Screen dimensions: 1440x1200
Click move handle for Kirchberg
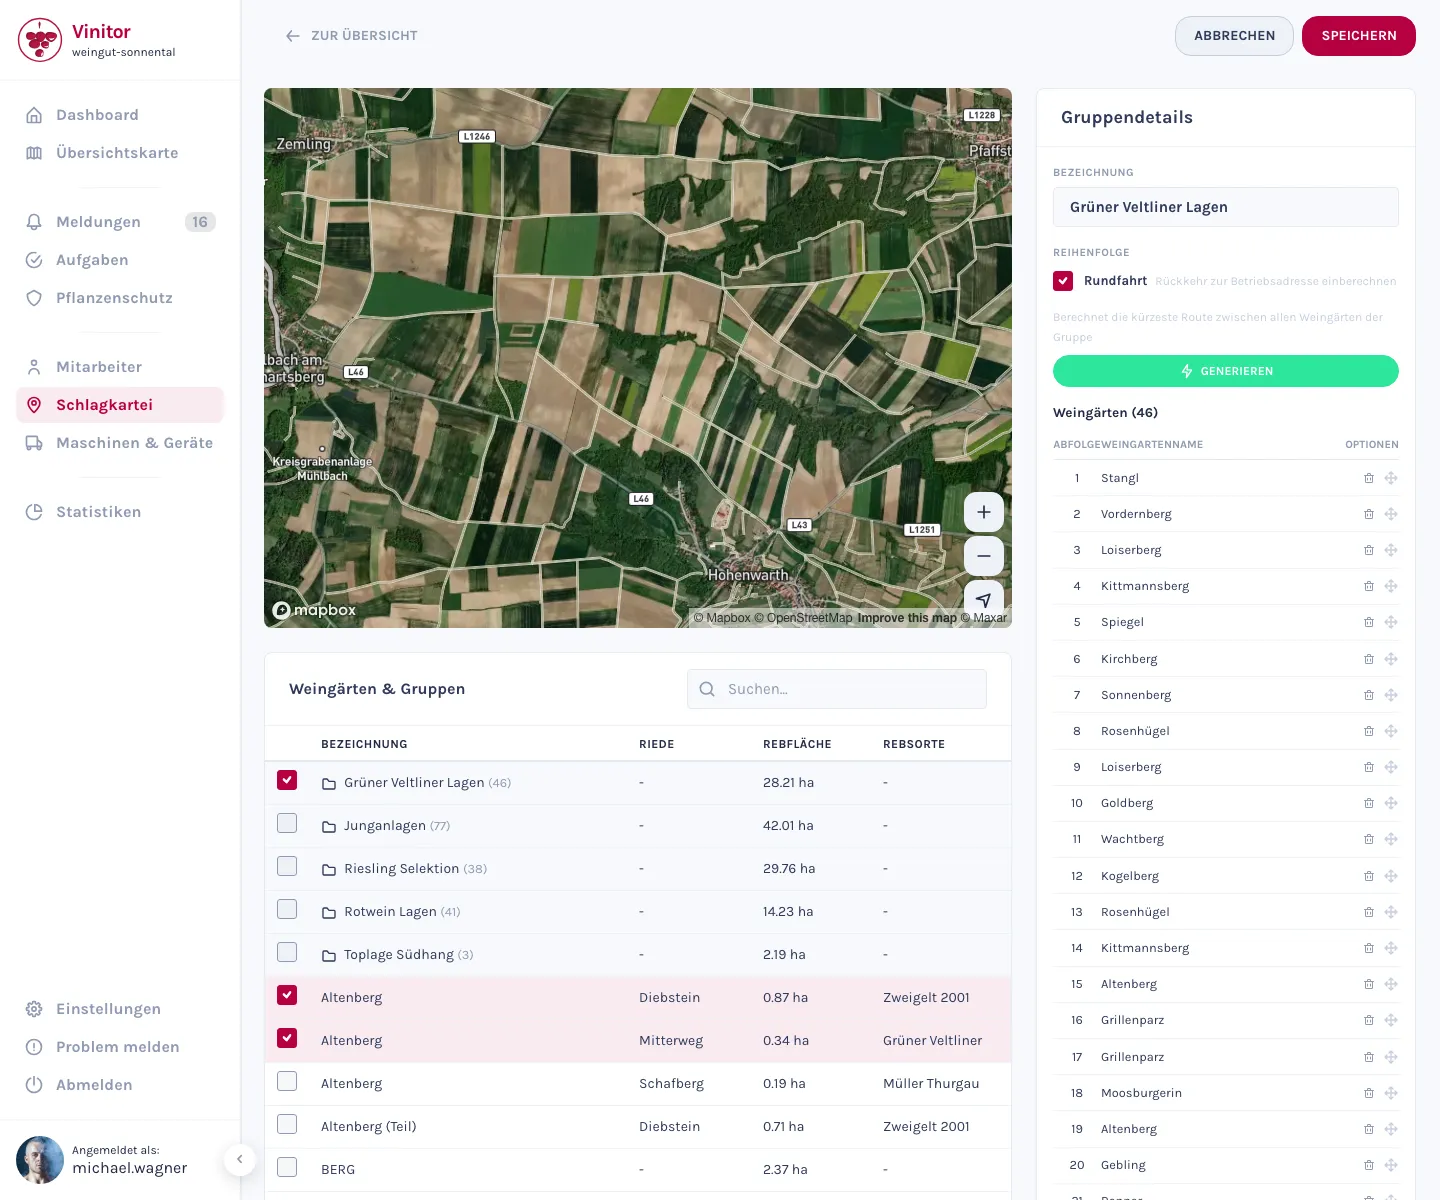point(1391,659)
